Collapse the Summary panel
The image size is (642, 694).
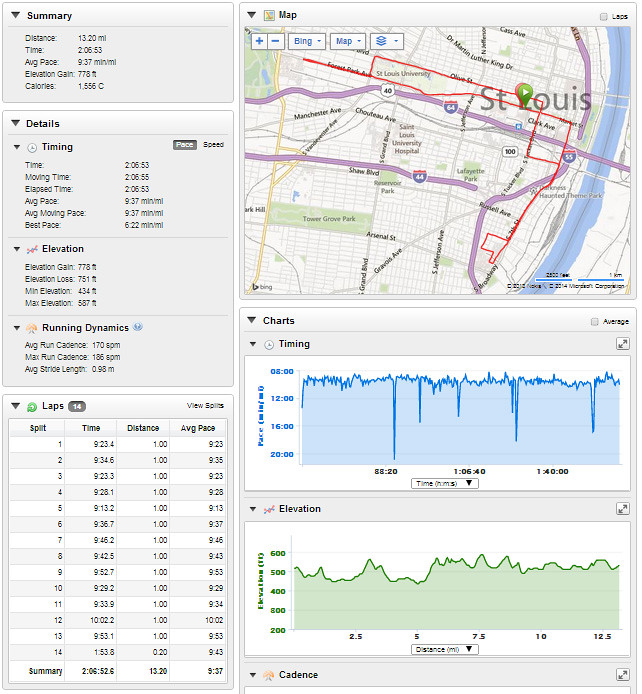click(15, 15)
